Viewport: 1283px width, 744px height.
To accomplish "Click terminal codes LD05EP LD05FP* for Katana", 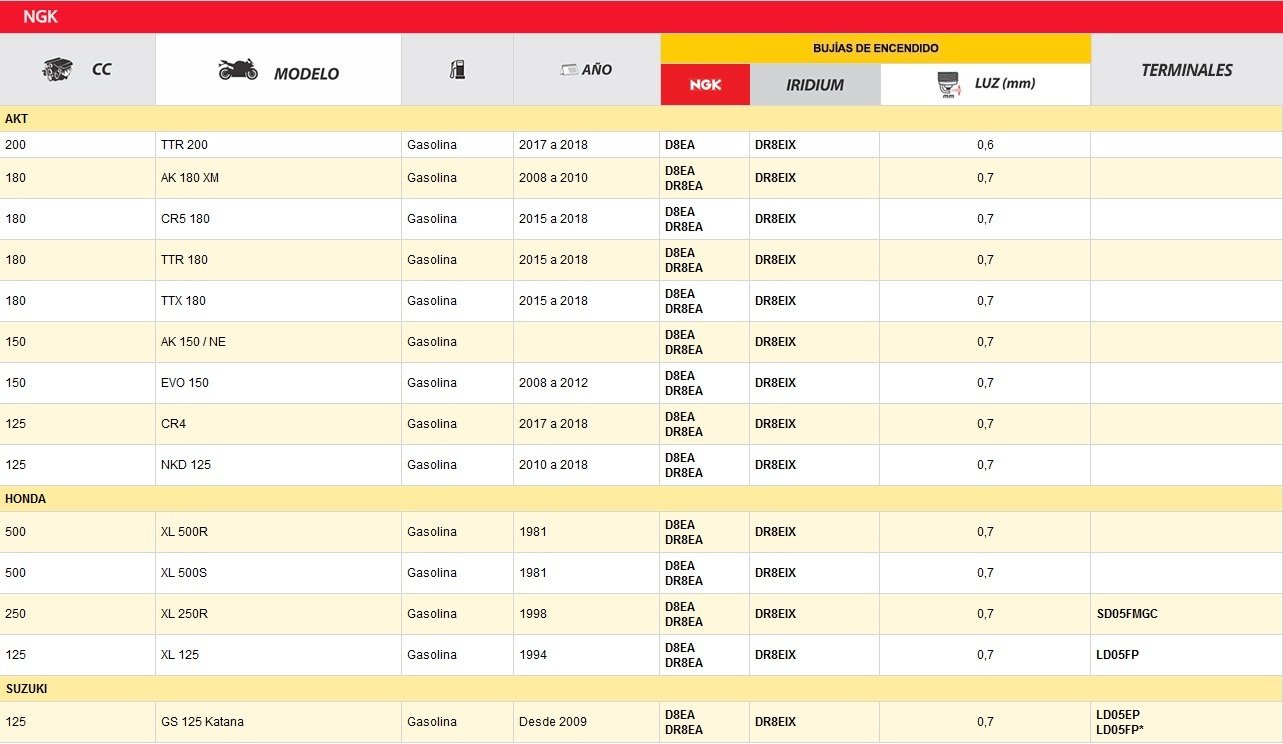I will [1120, 722].
